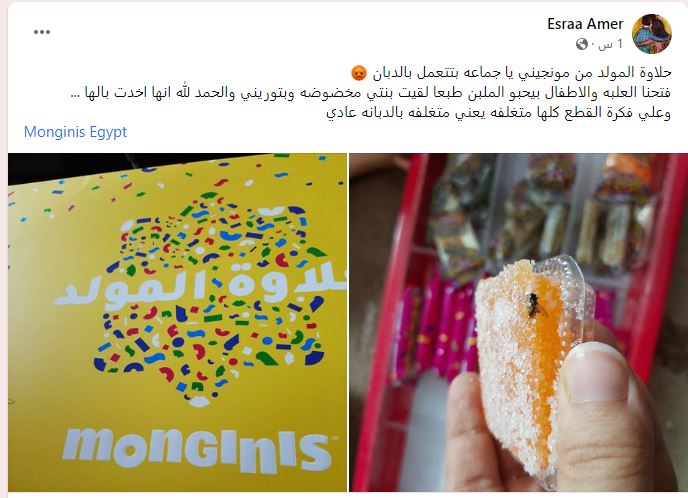Click the globe public privacy icon
The height and width of the screenshot is (498, 688).
pos(582,44)
